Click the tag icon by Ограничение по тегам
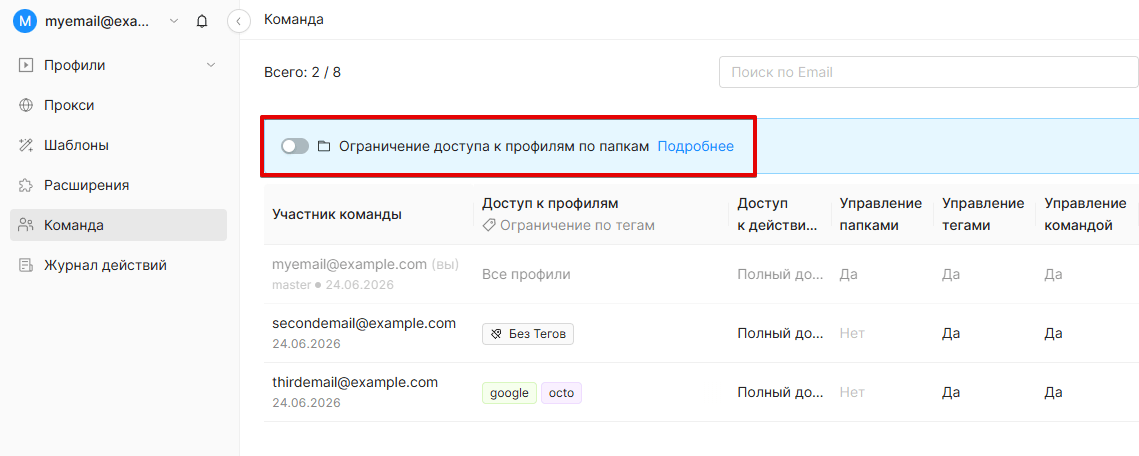 pos(489,226)
